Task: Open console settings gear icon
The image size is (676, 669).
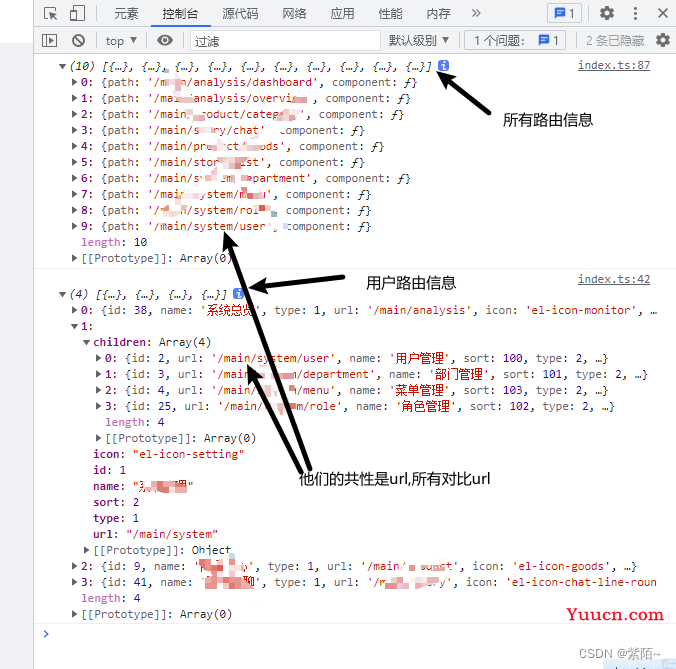Action: 663,41
